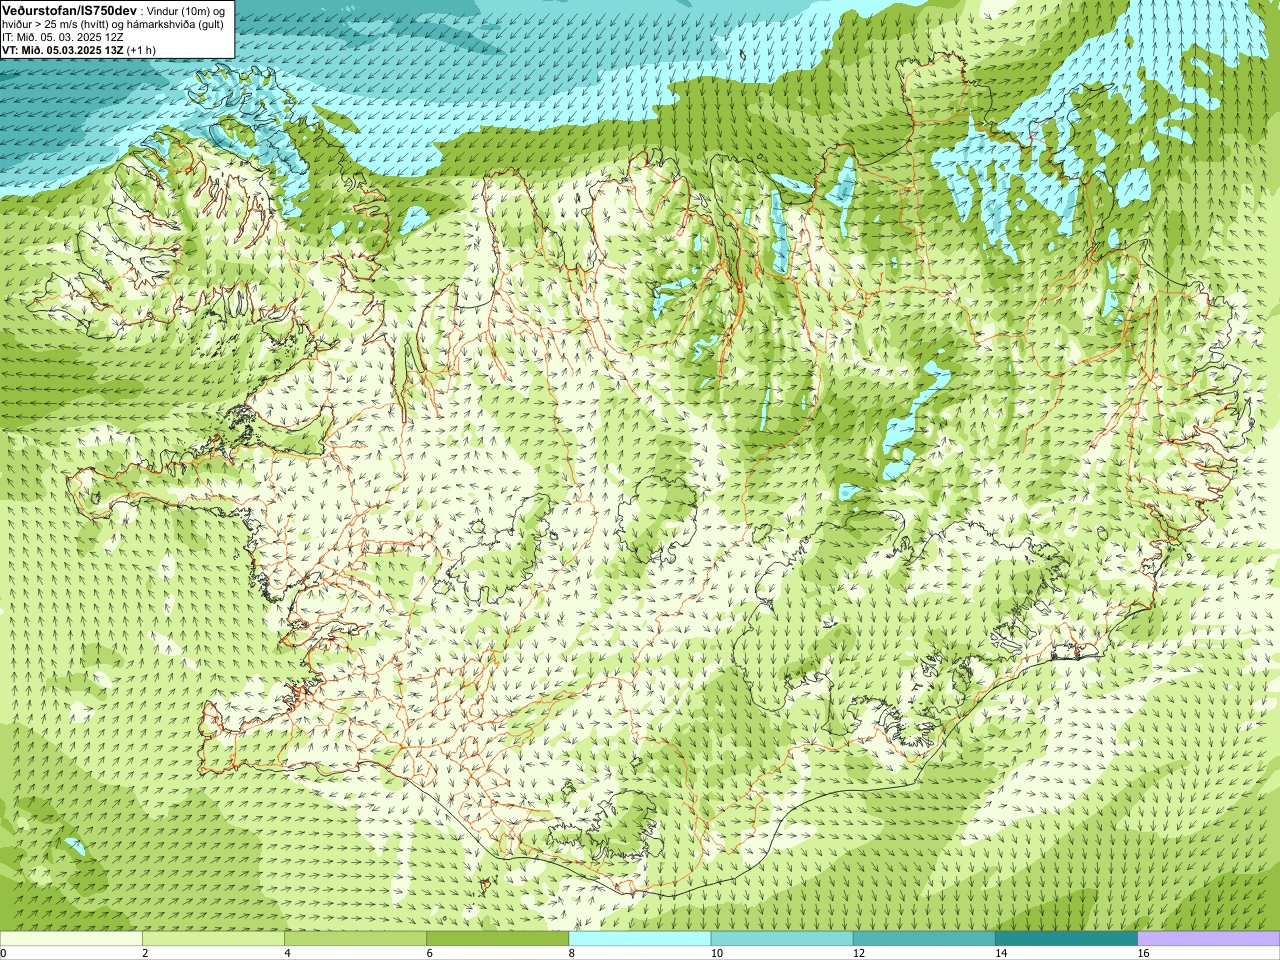This screenshot has width=1280, height=960.
Task: Click the dark teal 14–16 legend color band
Action: pos(1067,939)
